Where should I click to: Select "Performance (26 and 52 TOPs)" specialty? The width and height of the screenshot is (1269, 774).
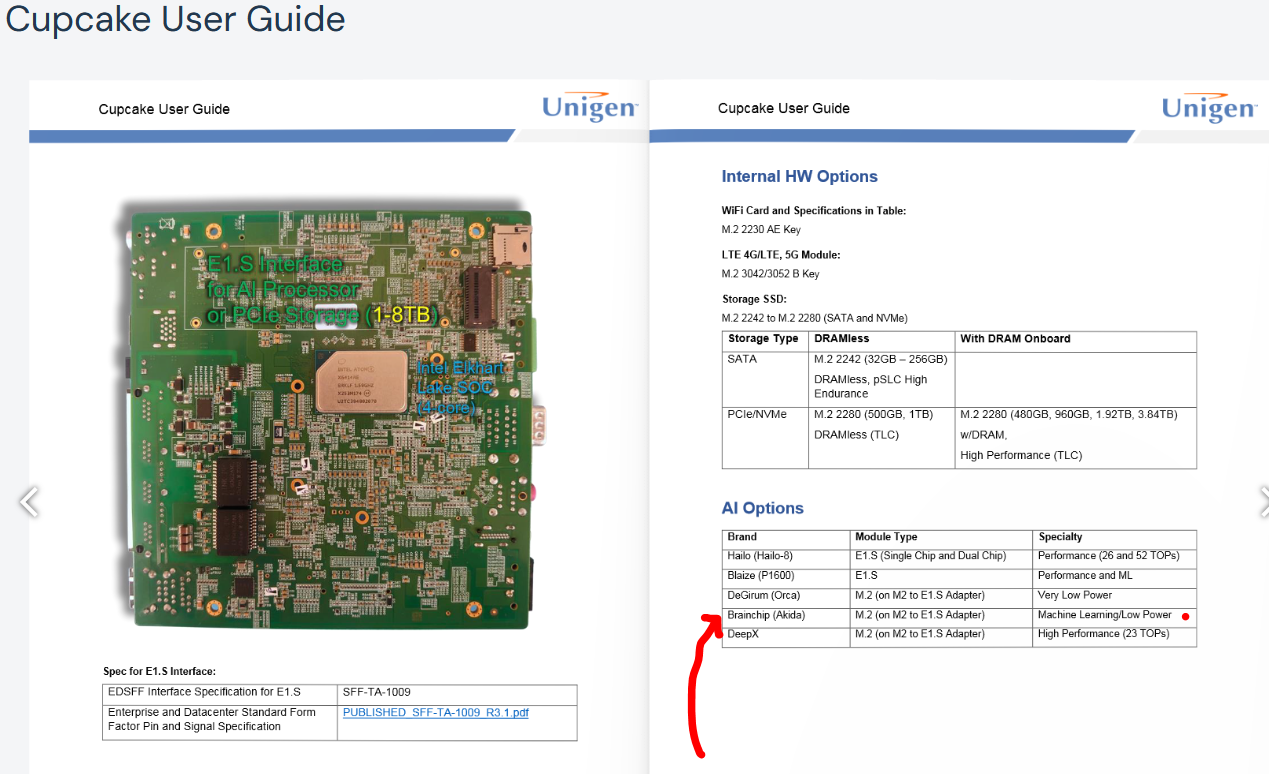[1109, 556]
